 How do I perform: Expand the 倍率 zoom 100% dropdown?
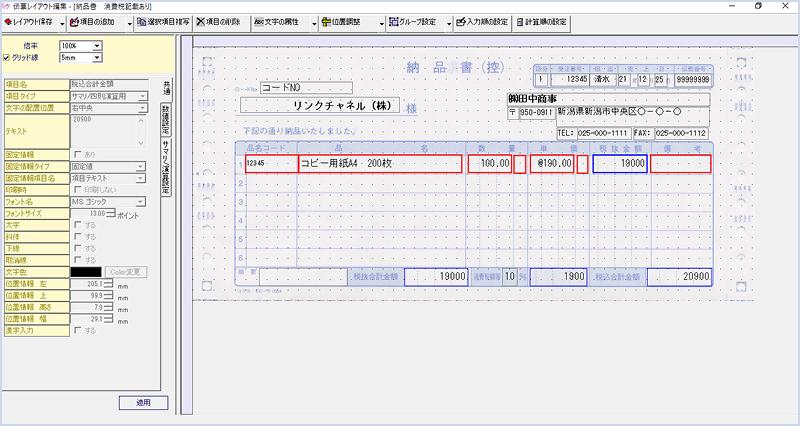[96, 46]
